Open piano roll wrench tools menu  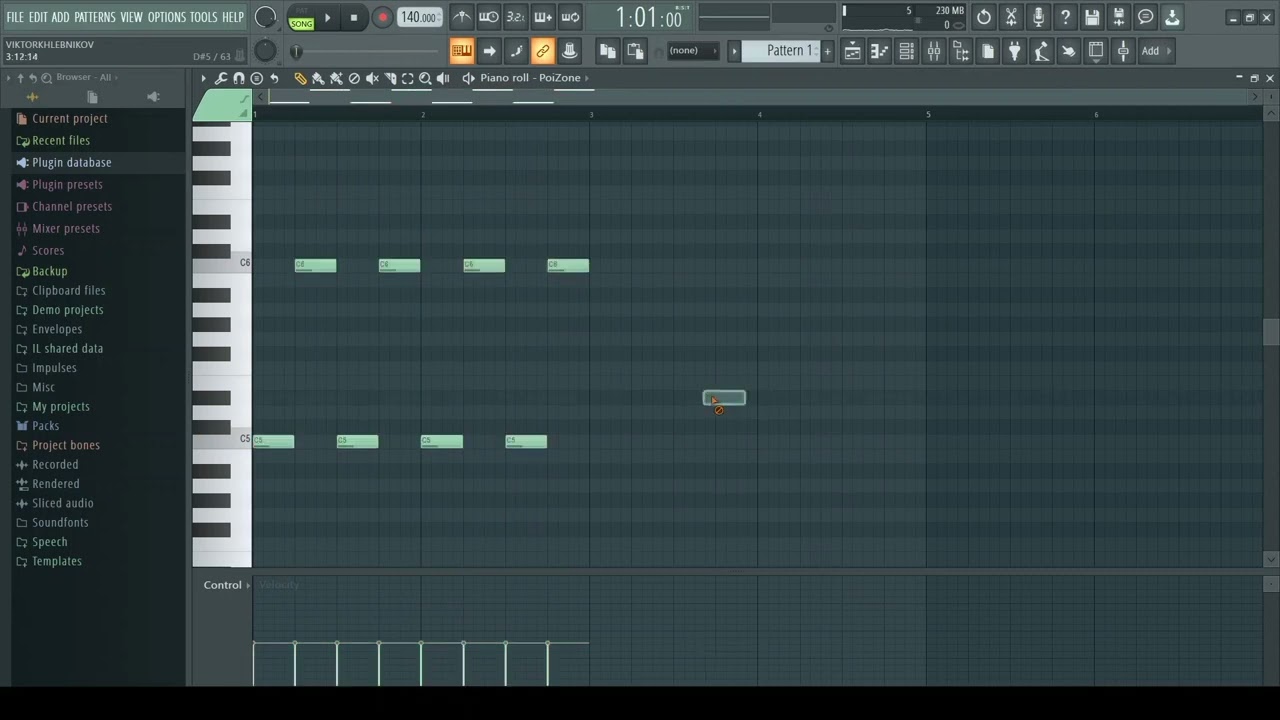point(221,78)
